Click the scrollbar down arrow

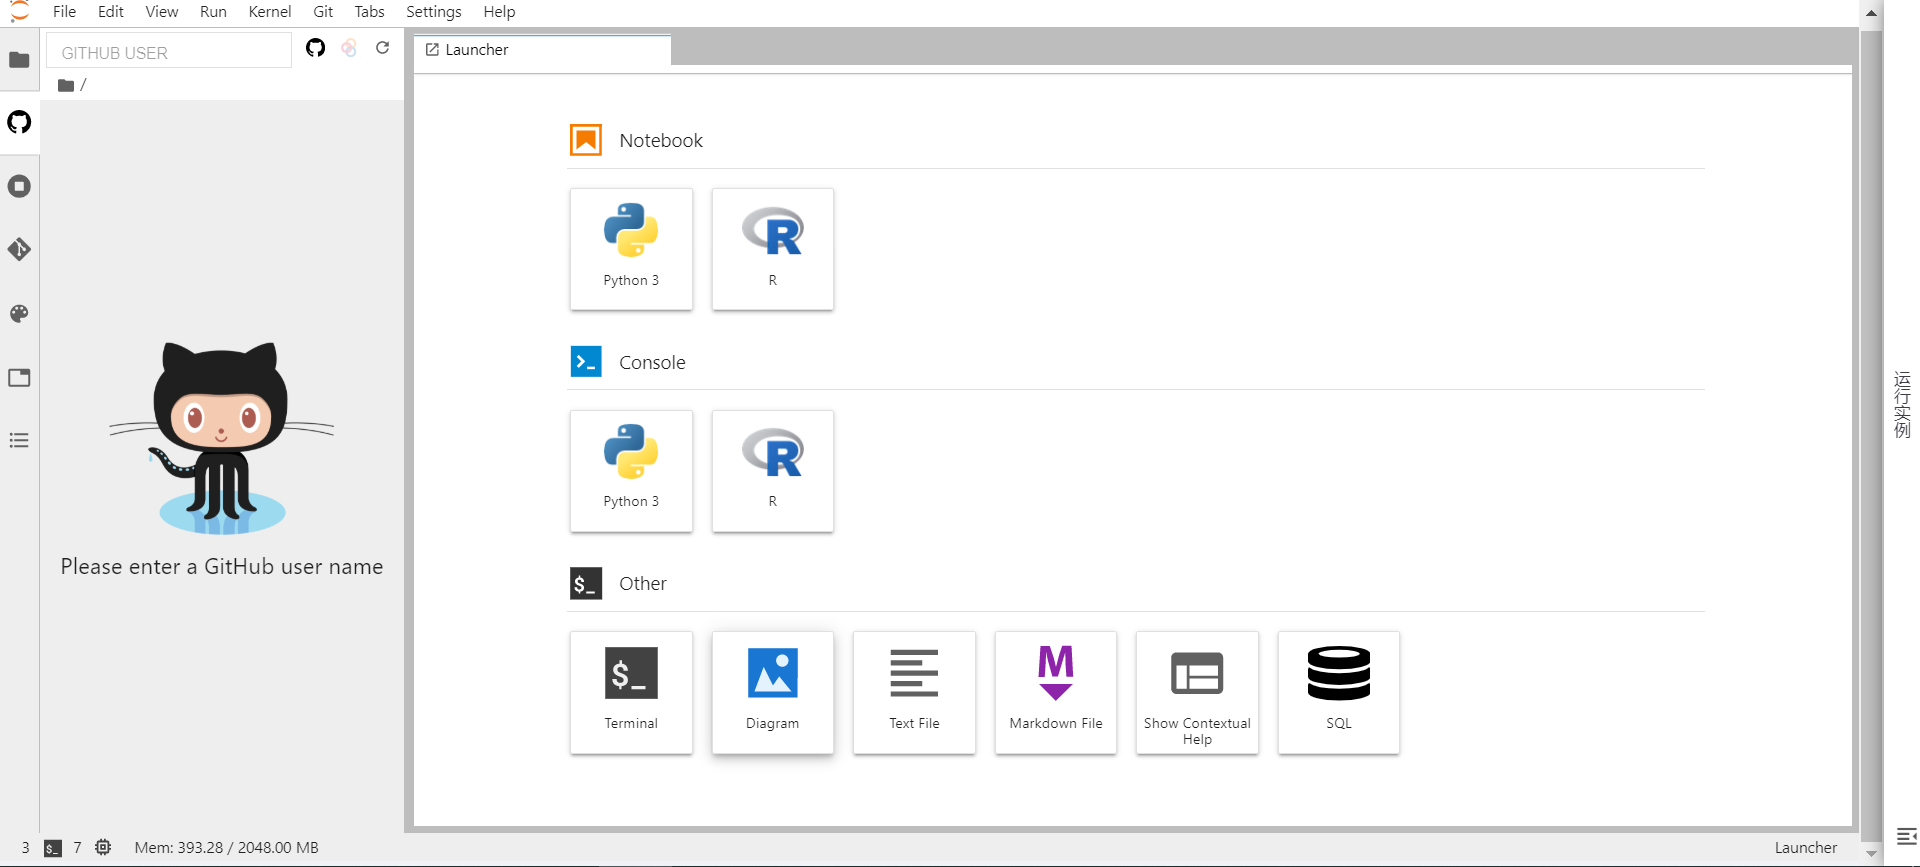pos(1871,853)
